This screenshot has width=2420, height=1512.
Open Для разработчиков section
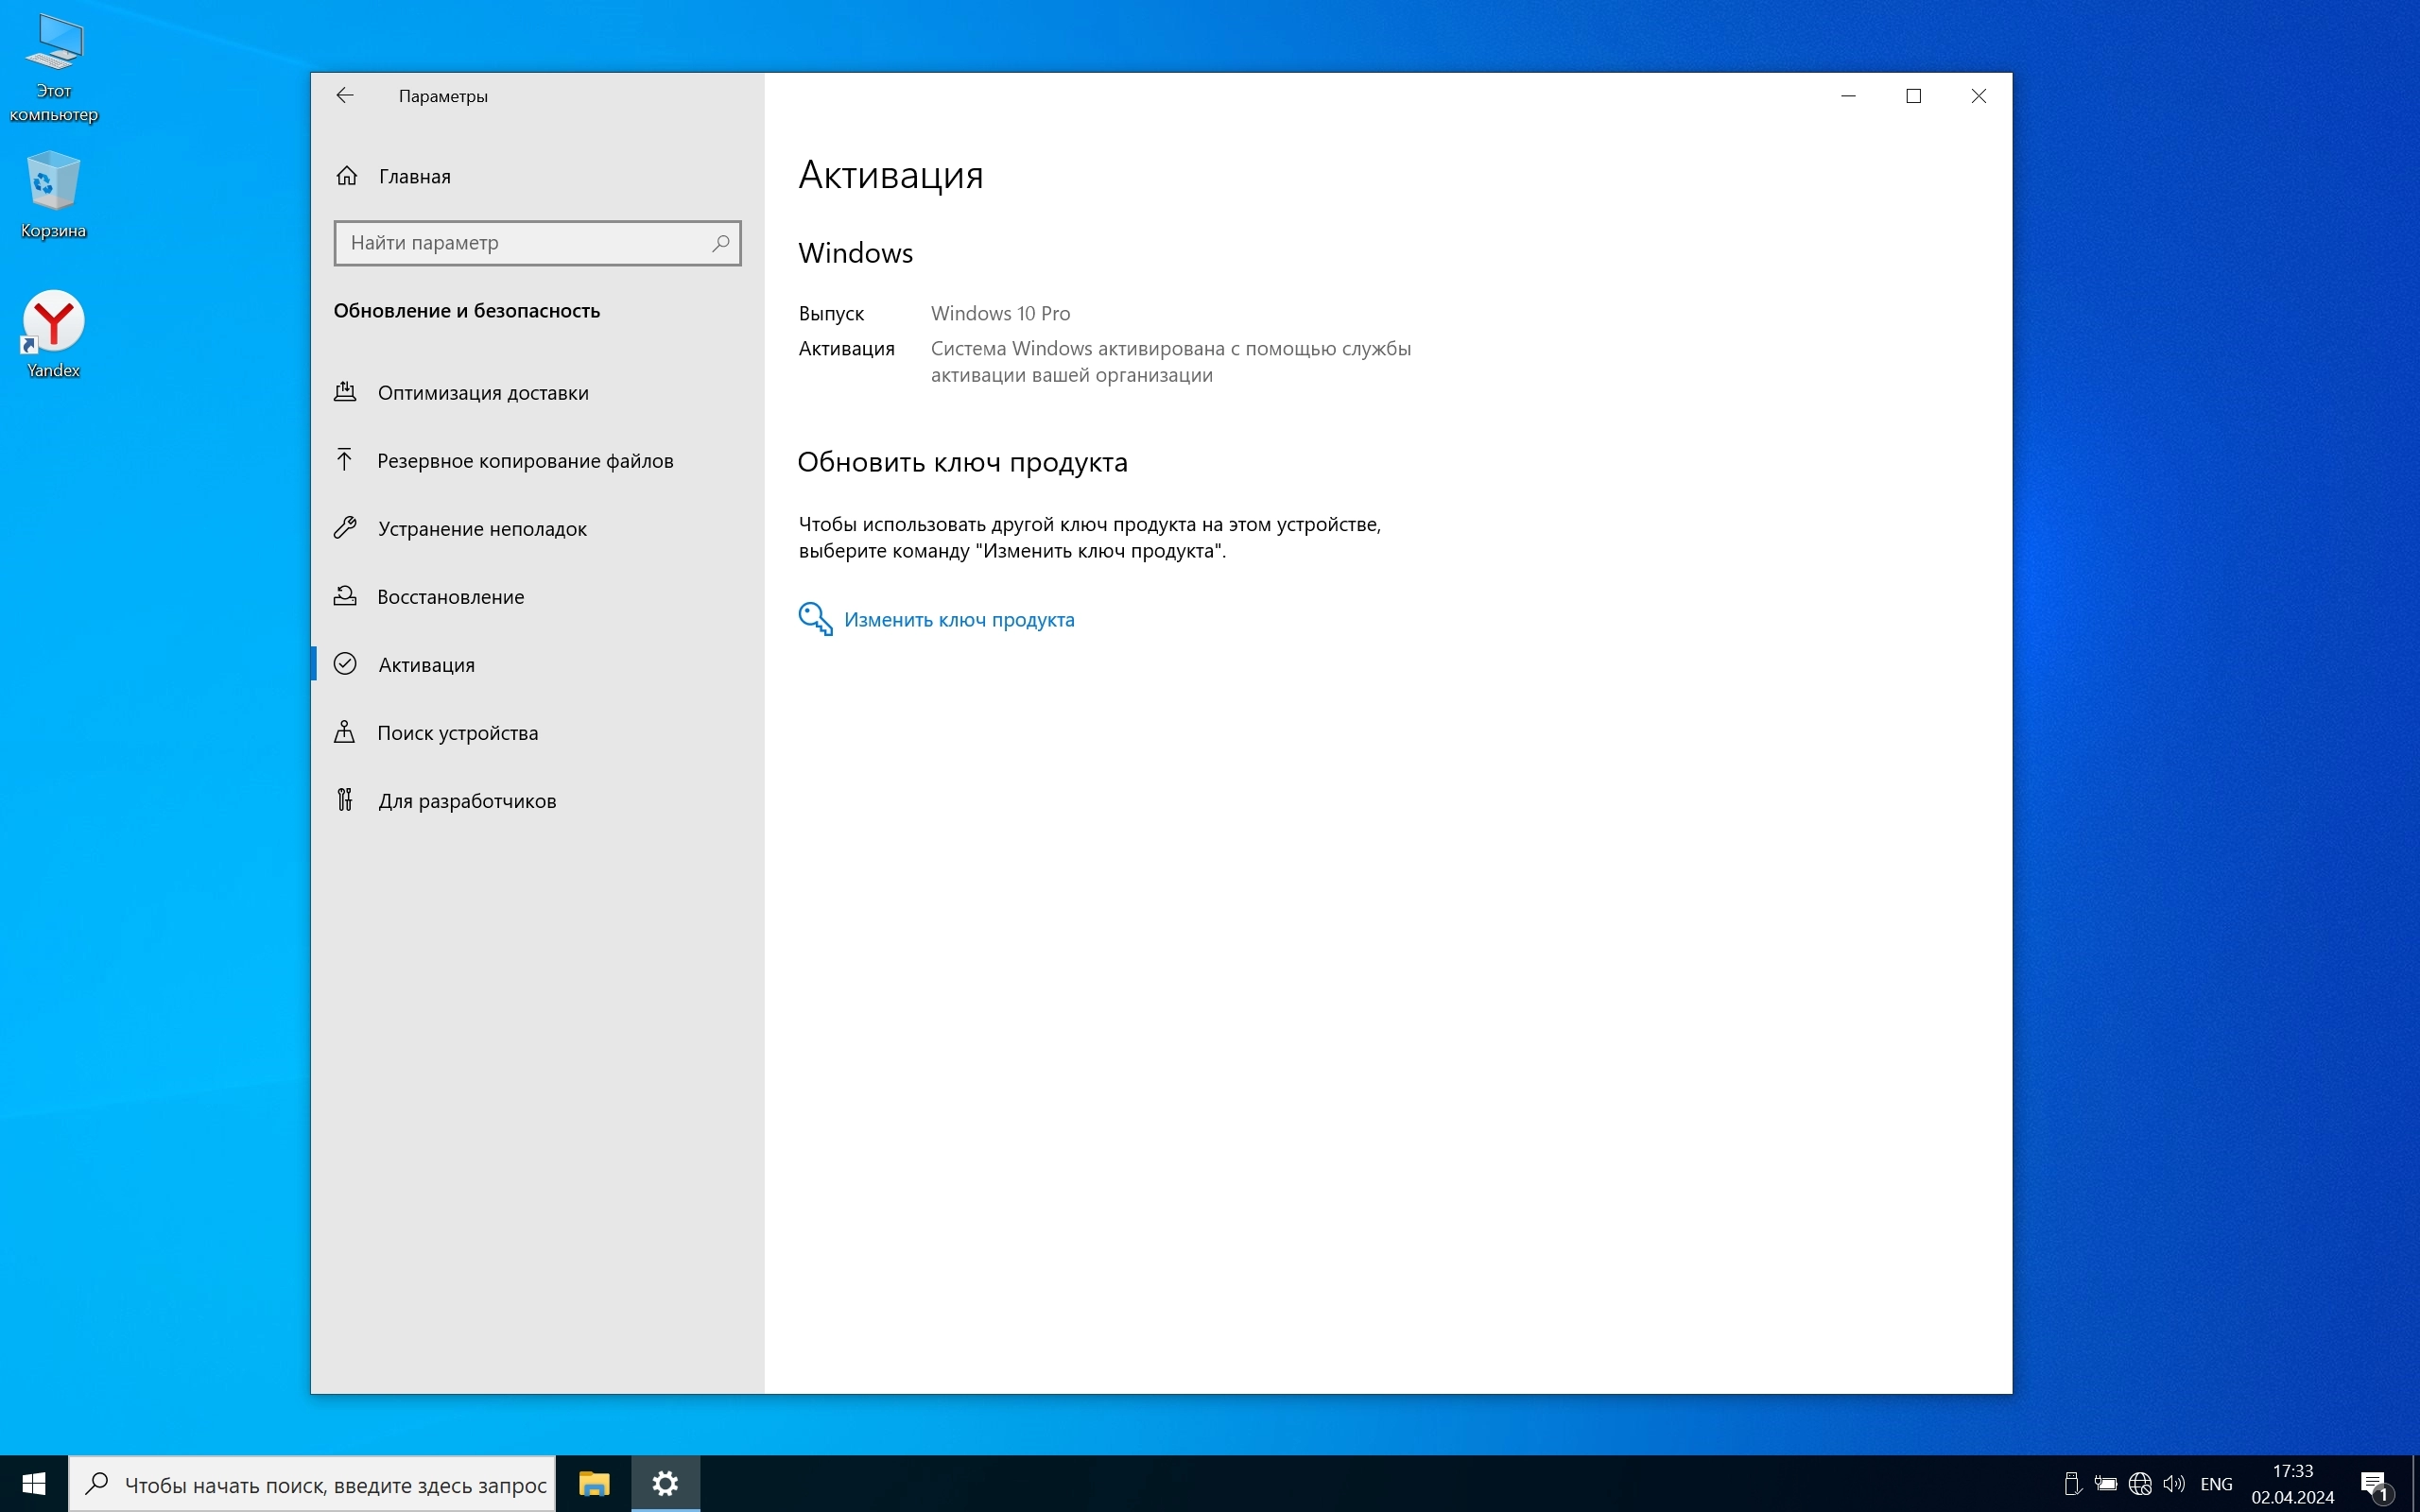tap(466, 801)
